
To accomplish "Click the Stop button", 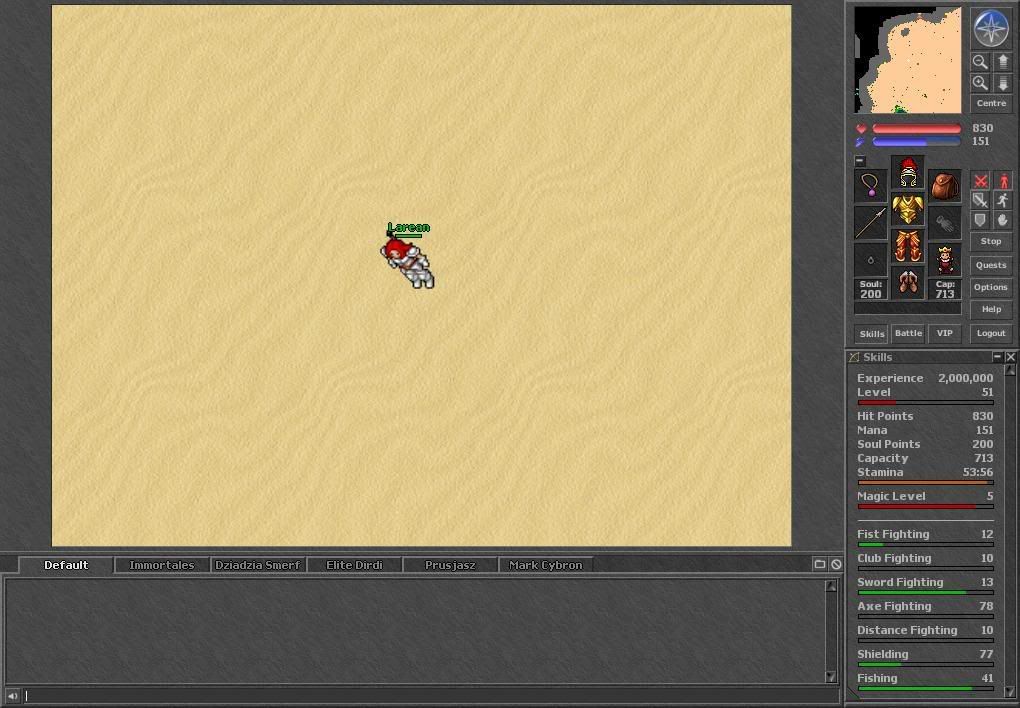I will [991, 241].
